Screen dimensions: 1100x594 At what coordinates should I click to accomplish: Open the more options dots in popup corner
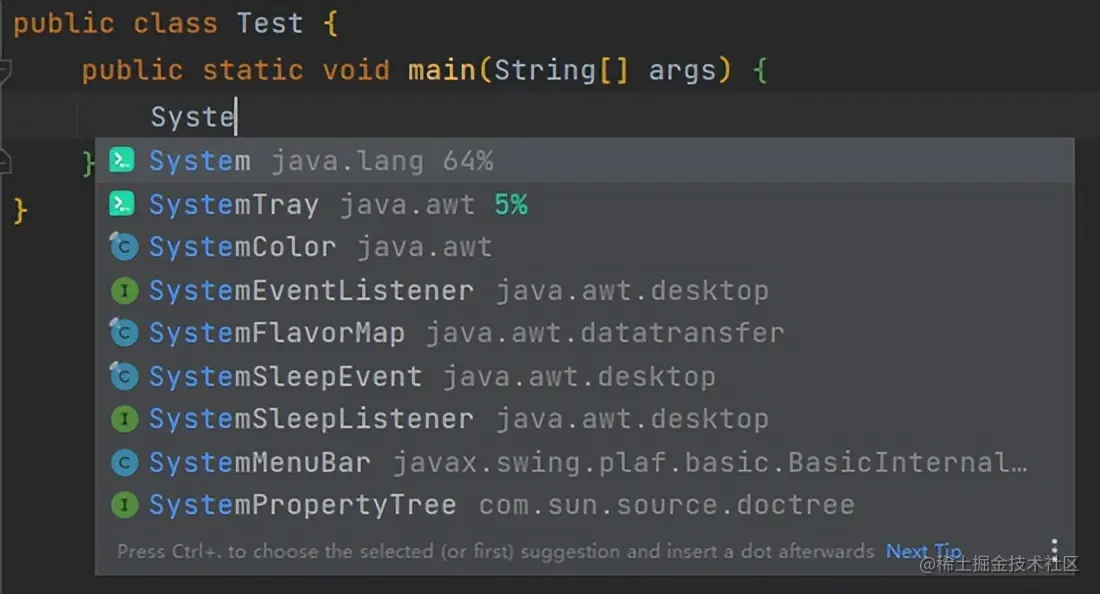(x=1056, y=549)
